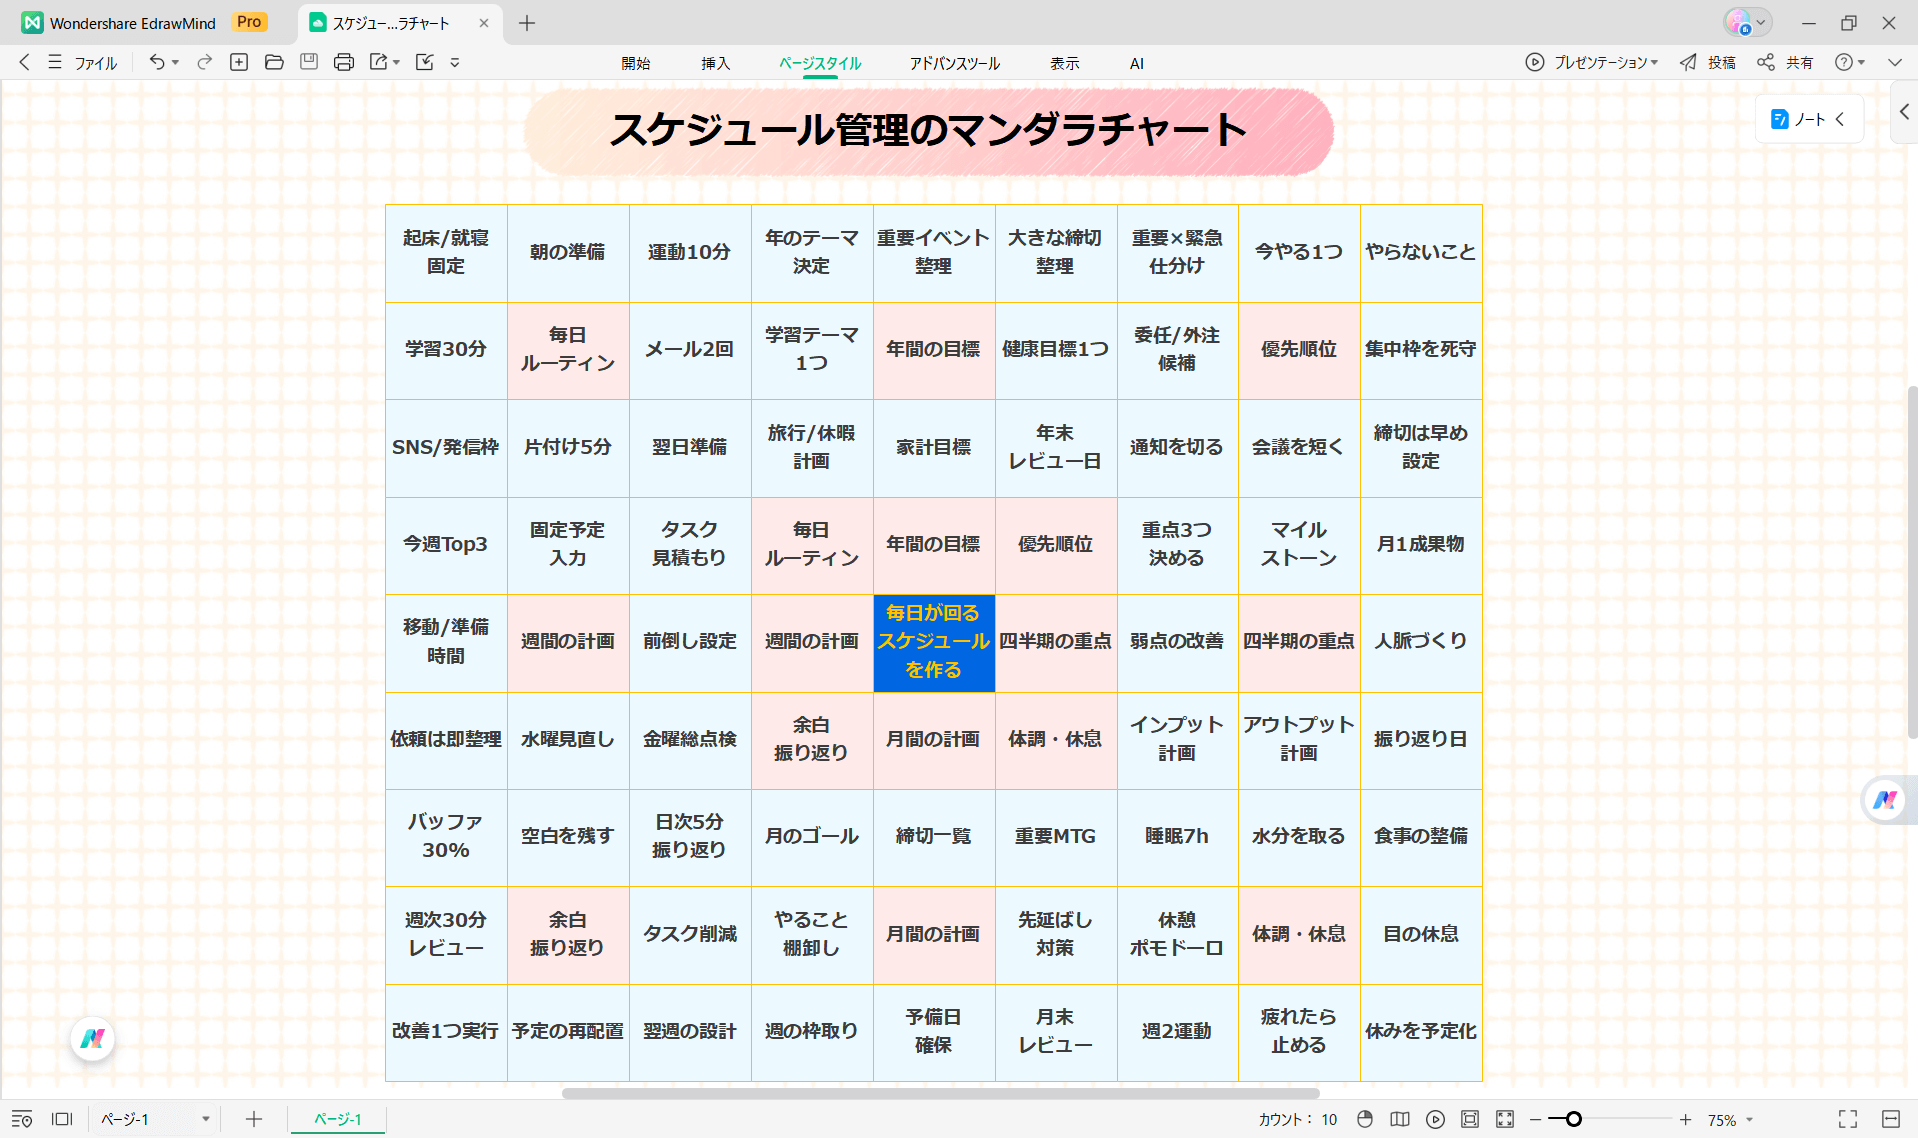Redo the last action
The image size is (1918, 1138).
point(203,62)
